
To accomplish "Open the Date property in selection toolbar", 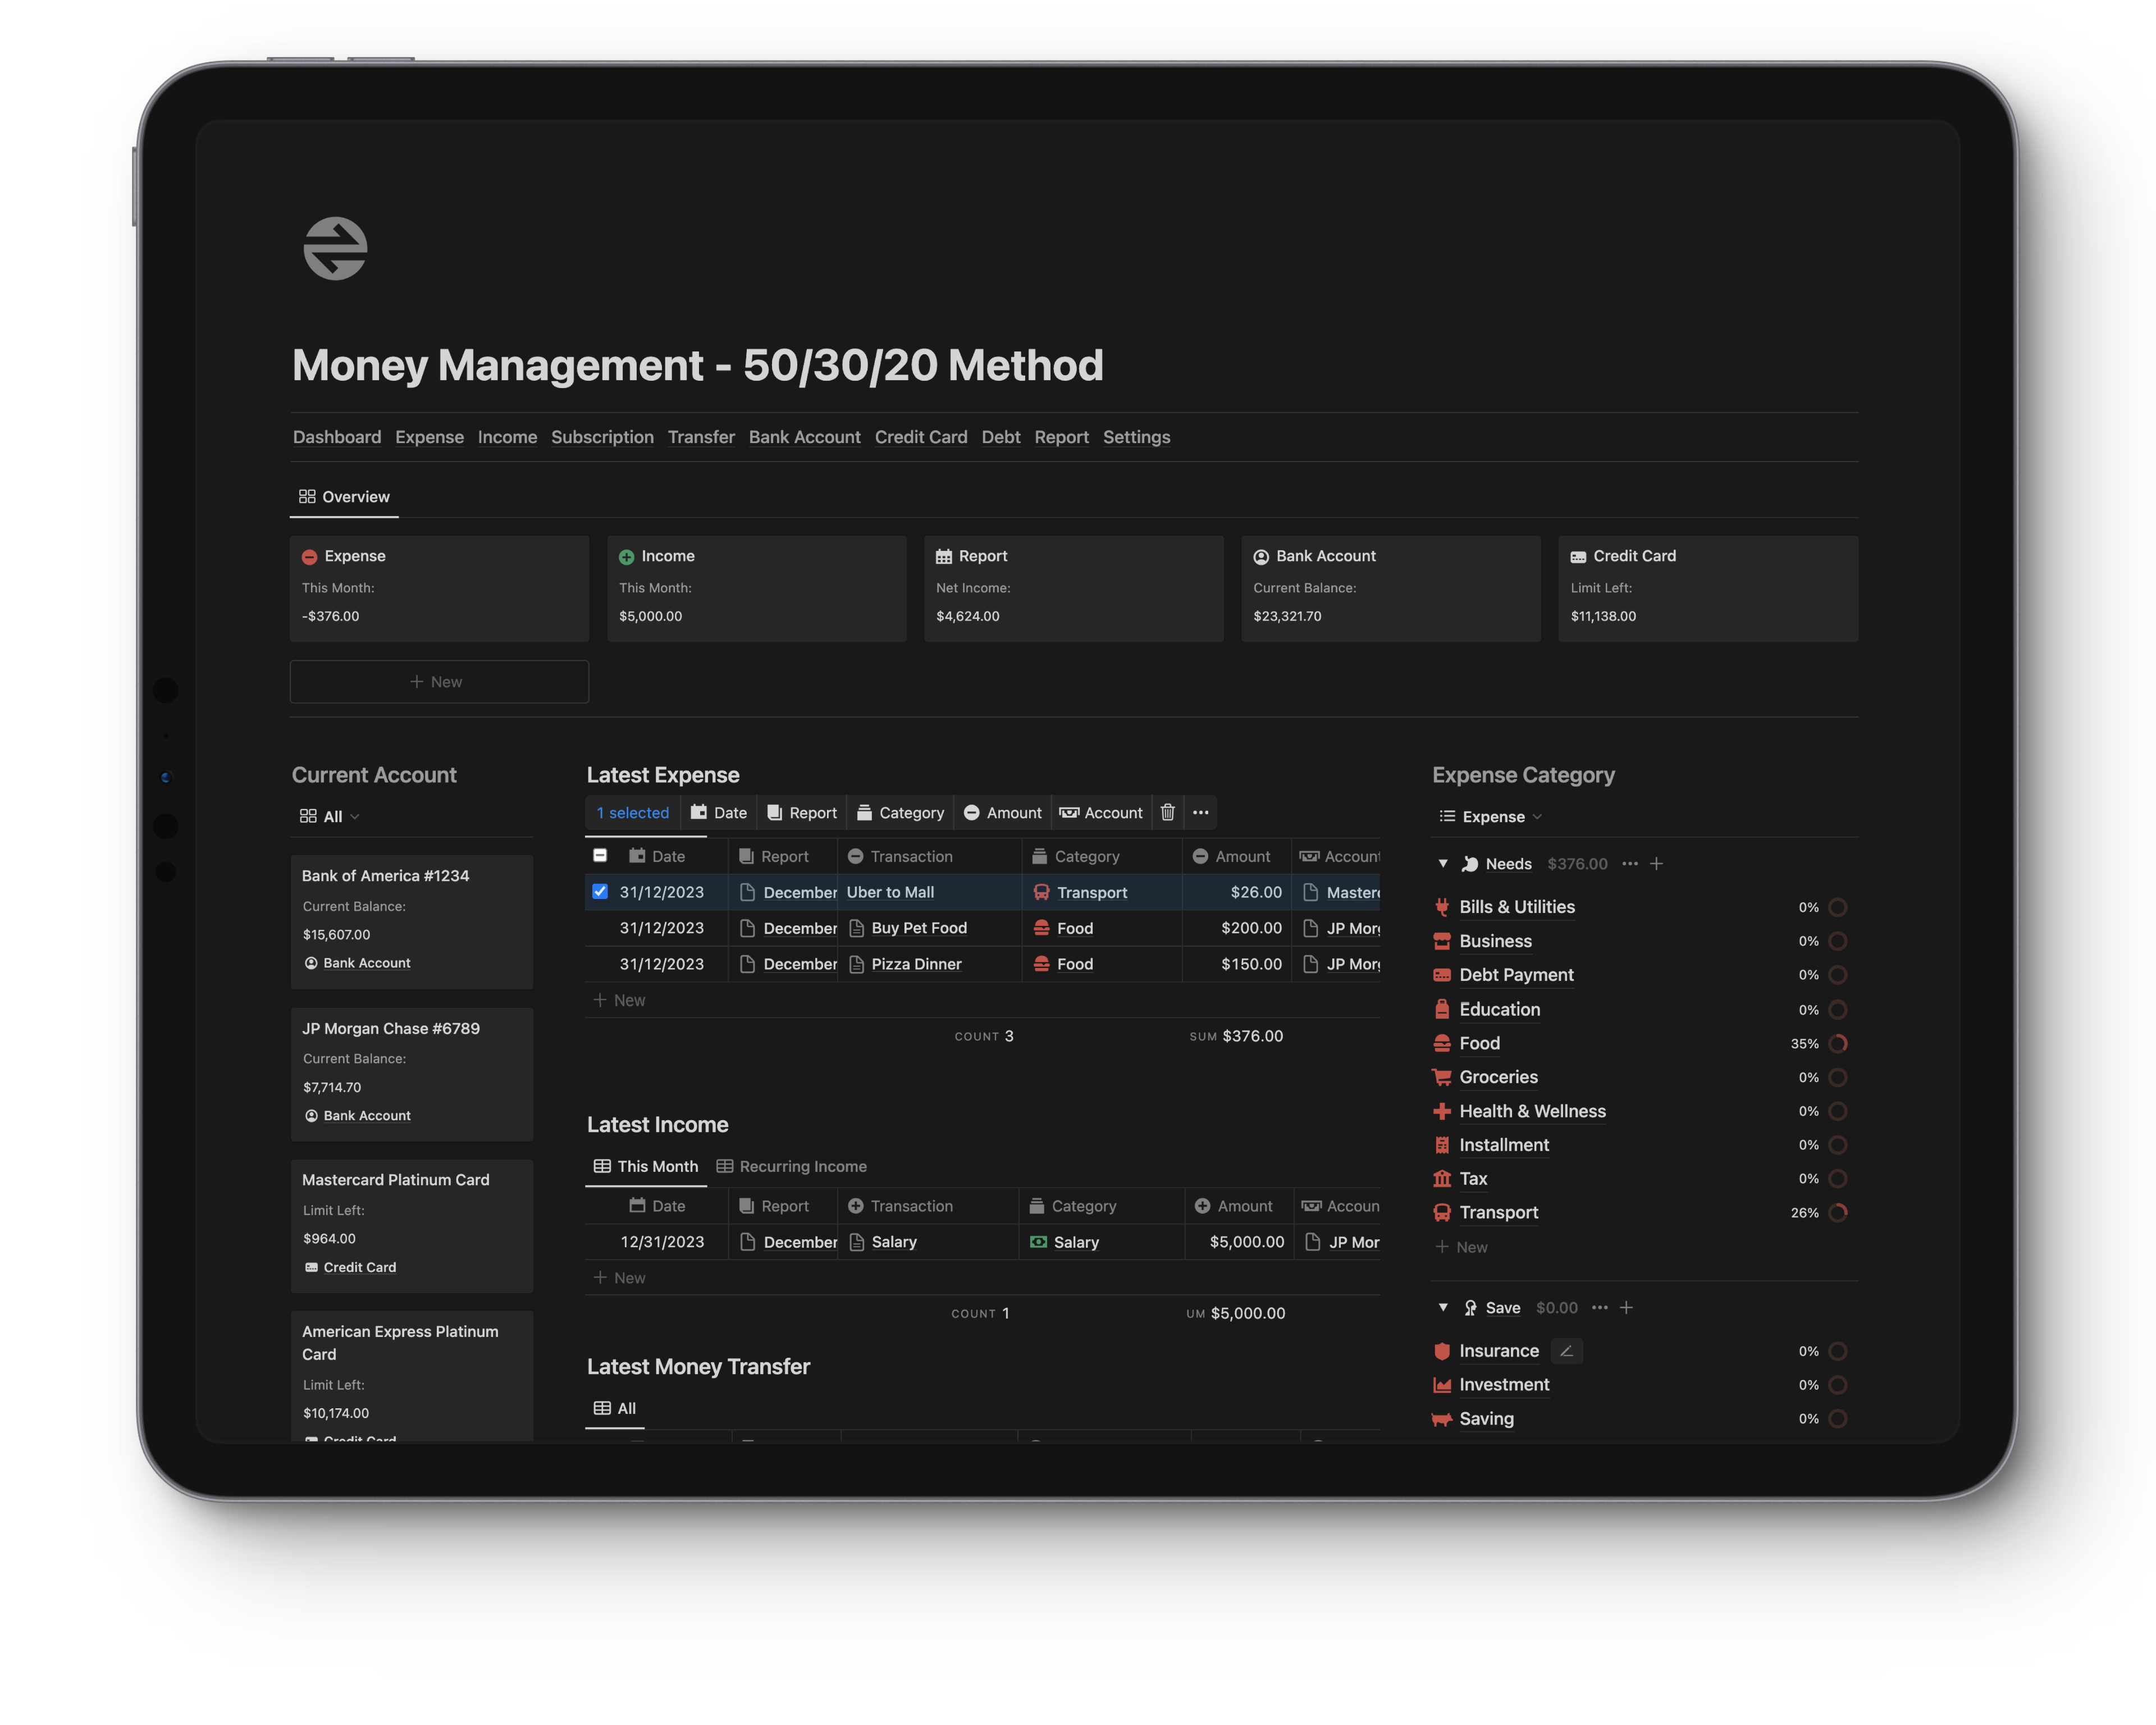I will point(719,813).
